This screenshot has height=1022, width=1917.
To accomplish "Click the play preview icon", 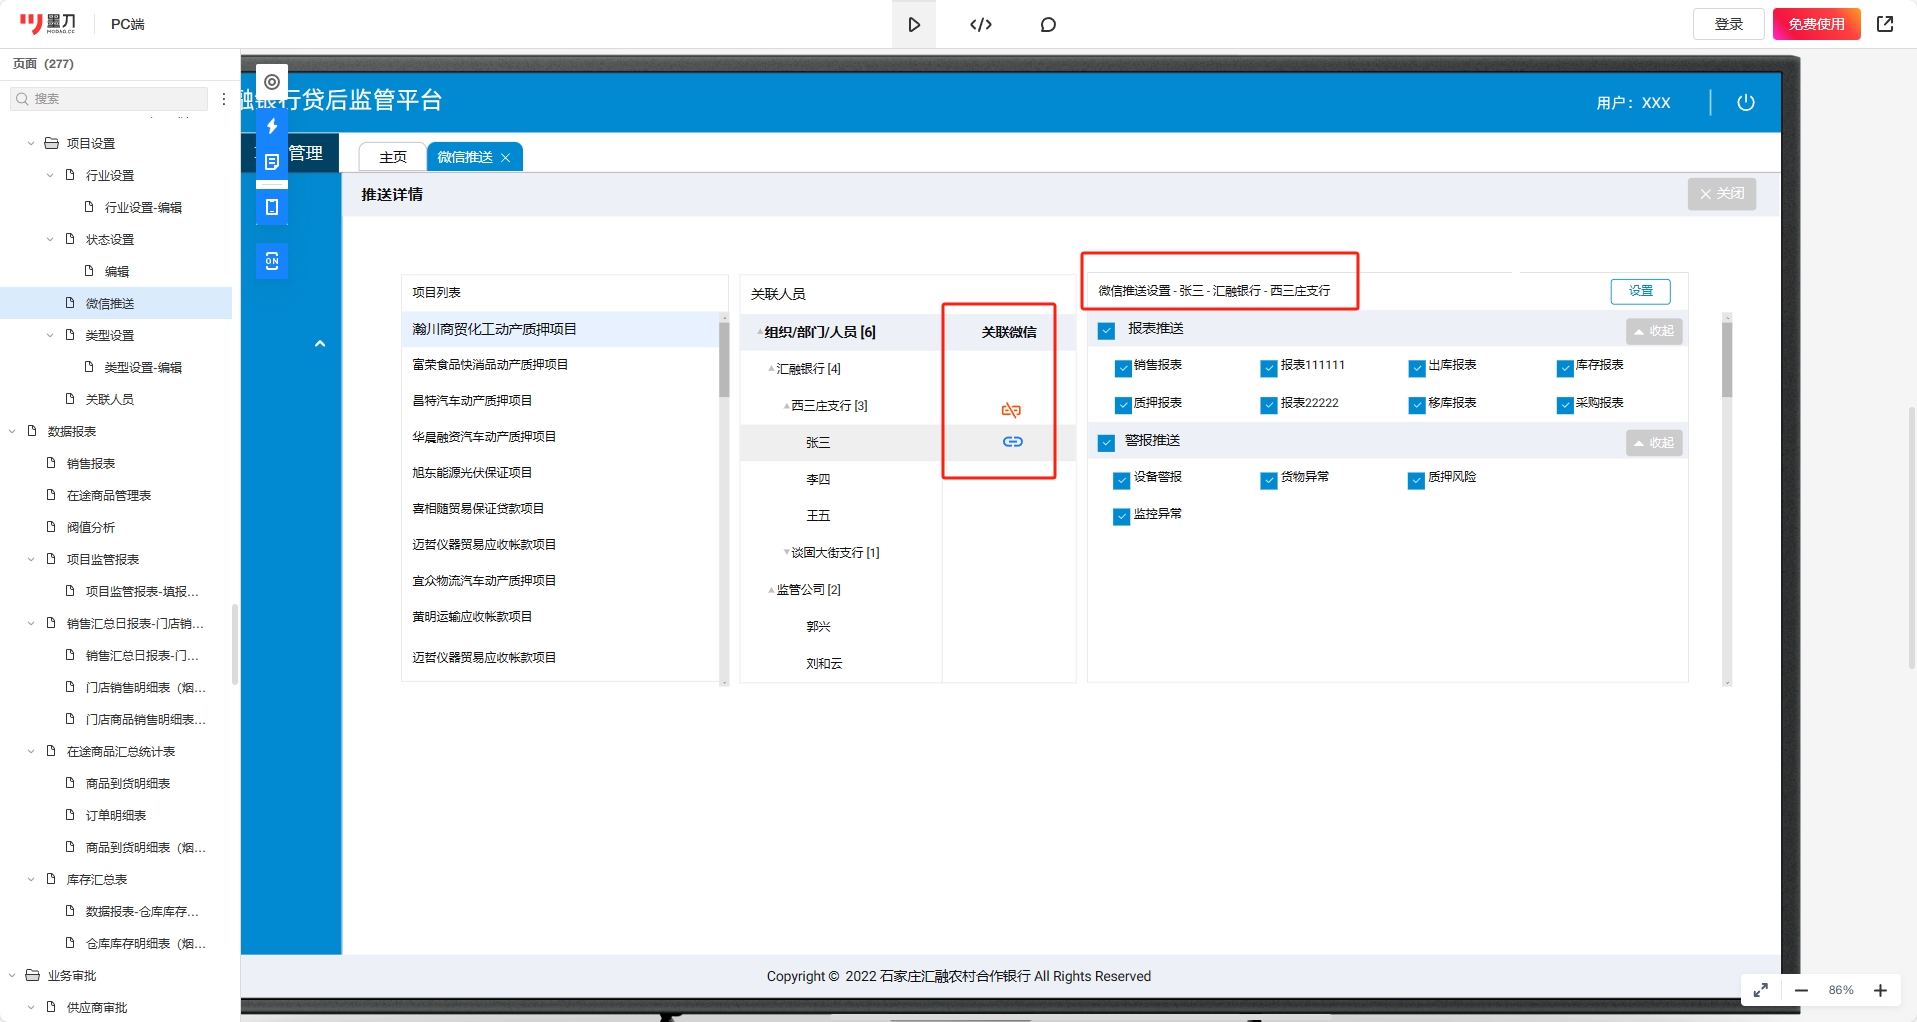I will pos(913,24).
